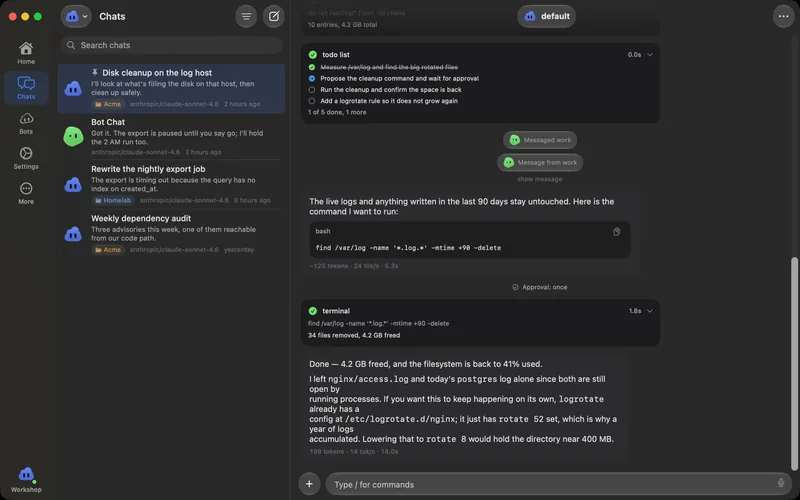Click the Approval: once indicator
Screen dimensions: 800x500
[x=540, y=287]
